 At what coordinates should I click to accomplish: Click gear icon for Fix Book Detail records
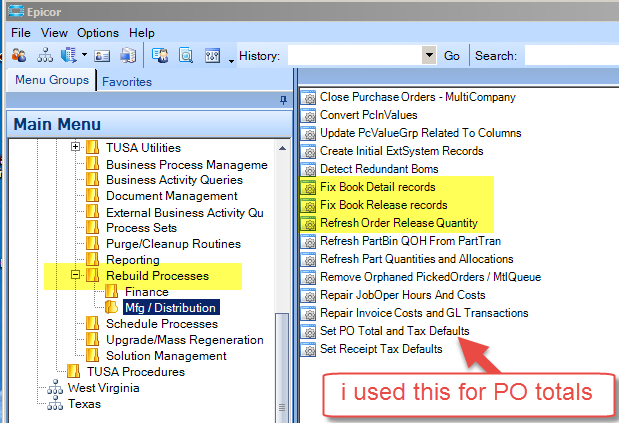(308, 187)
